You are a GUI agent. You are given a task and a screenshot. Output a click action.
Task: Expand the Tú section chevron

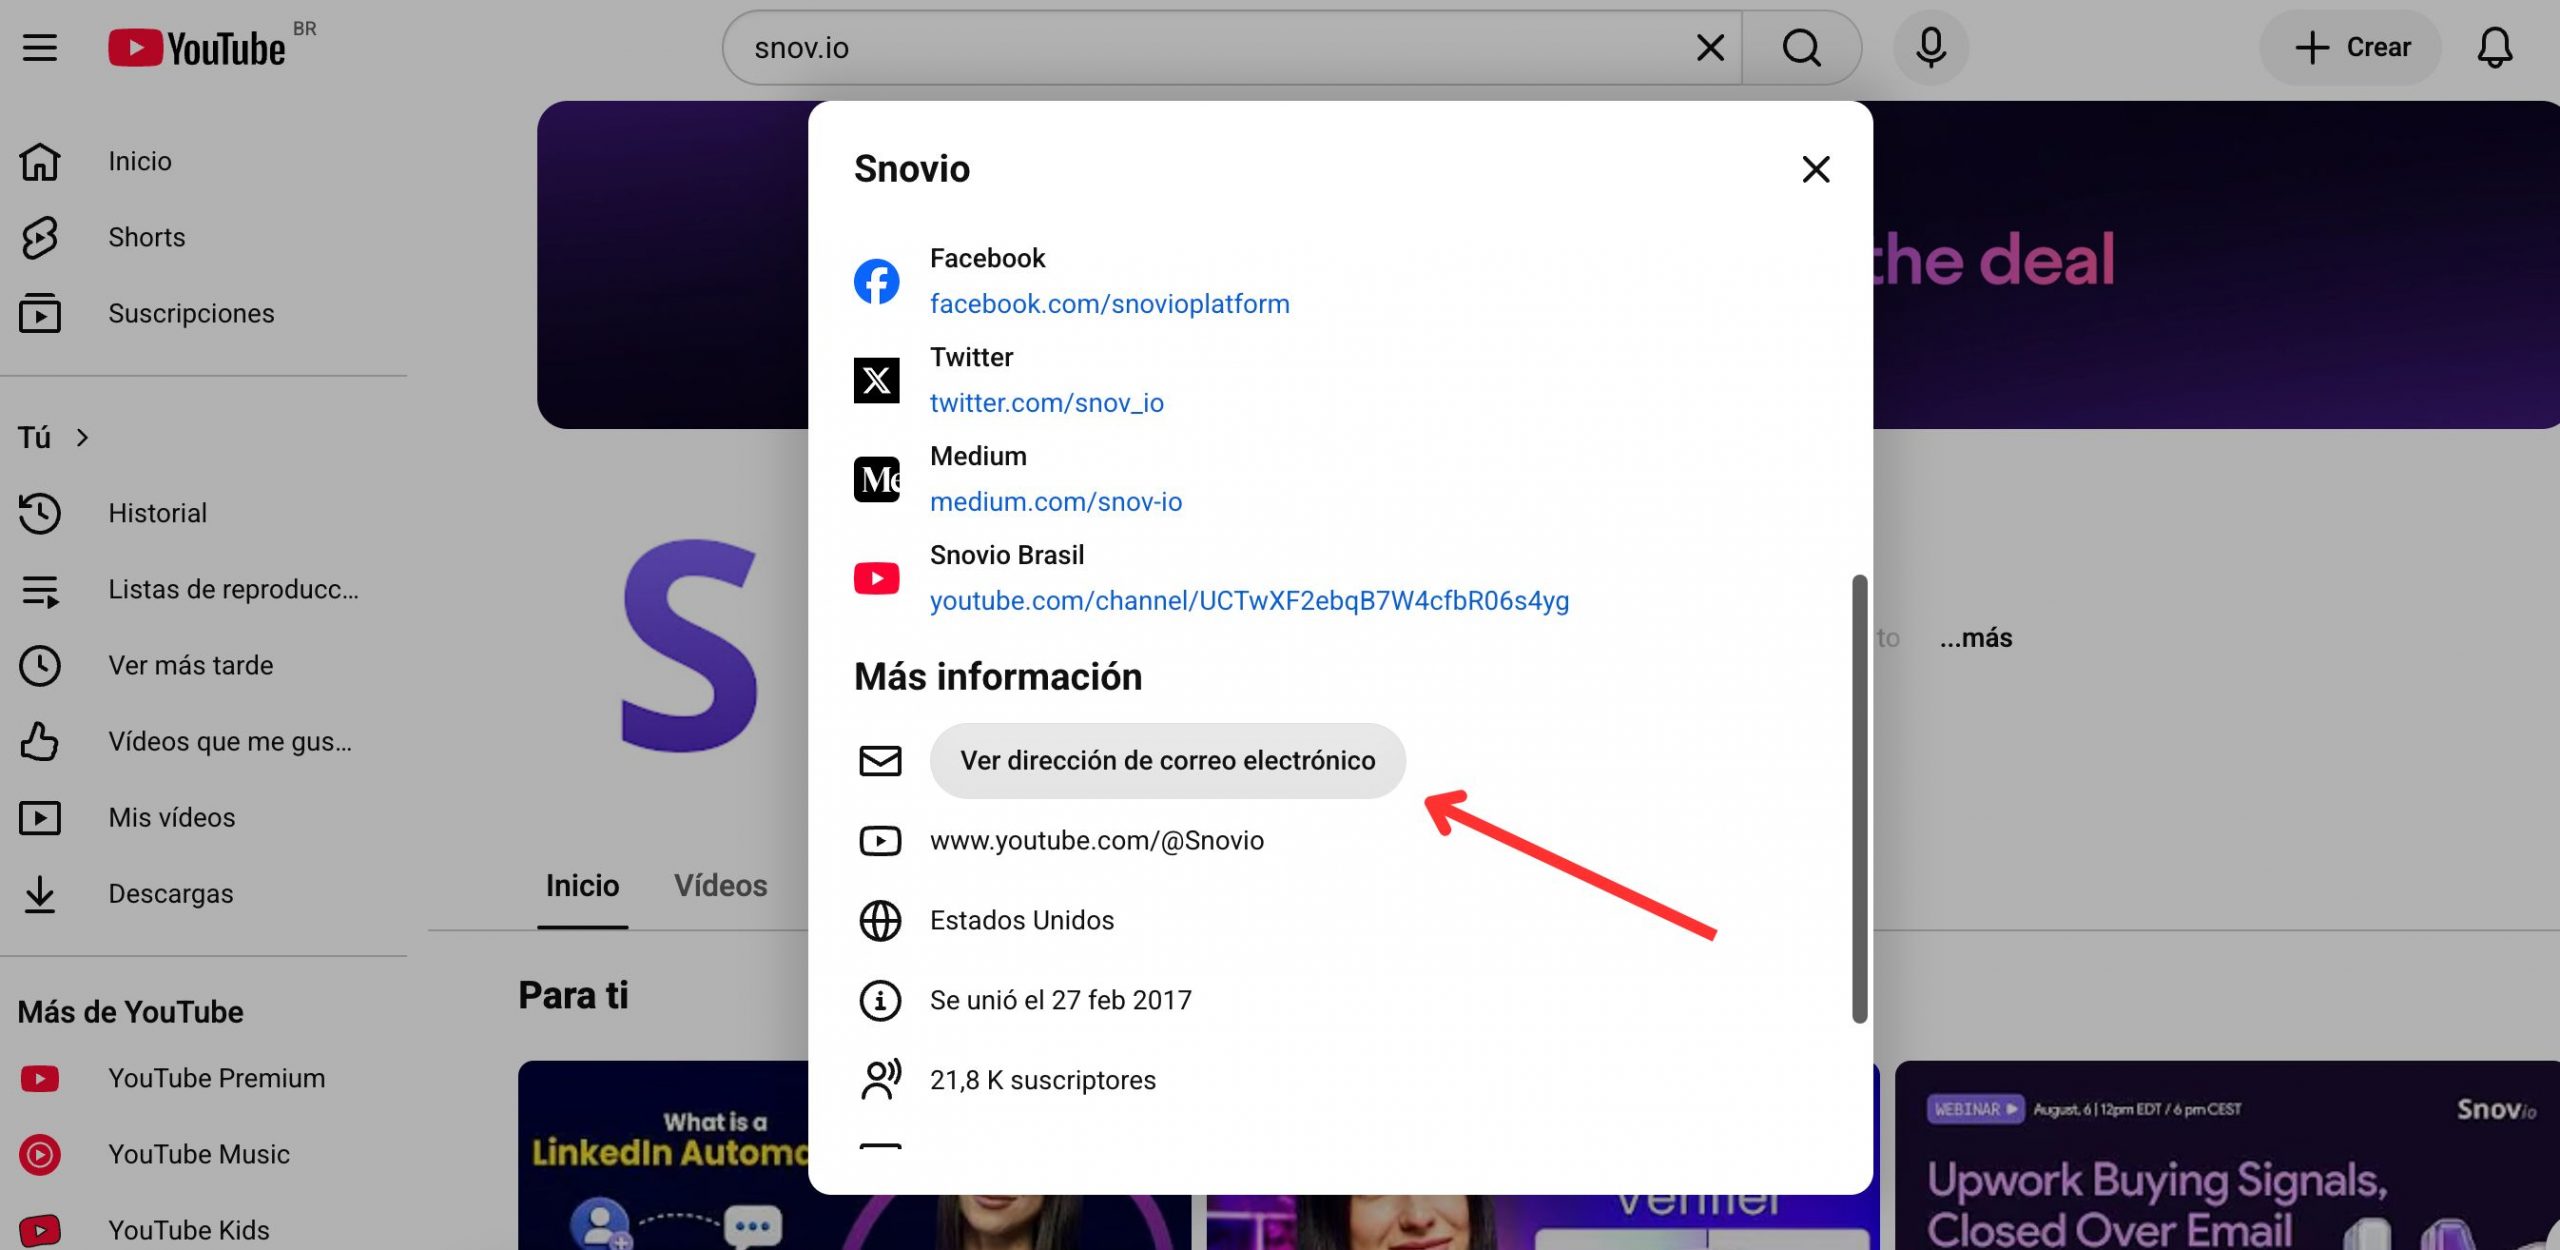(x=82, y=437)
